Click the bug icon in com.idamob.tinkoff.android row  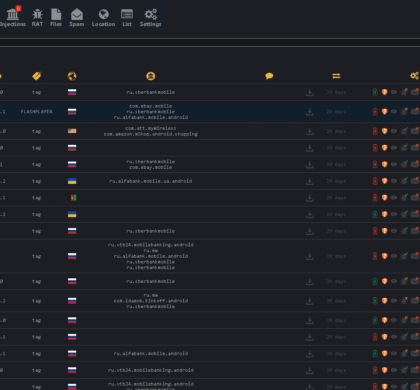pos(404,300)
